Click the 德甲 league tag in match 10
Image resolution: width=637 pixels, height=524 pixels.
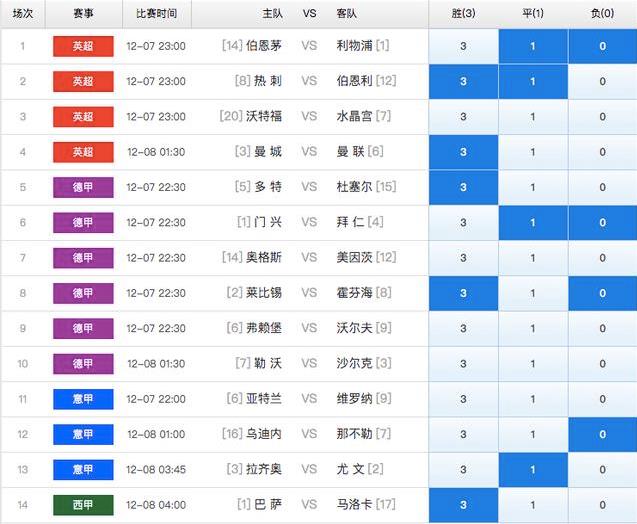coord(83,364)
